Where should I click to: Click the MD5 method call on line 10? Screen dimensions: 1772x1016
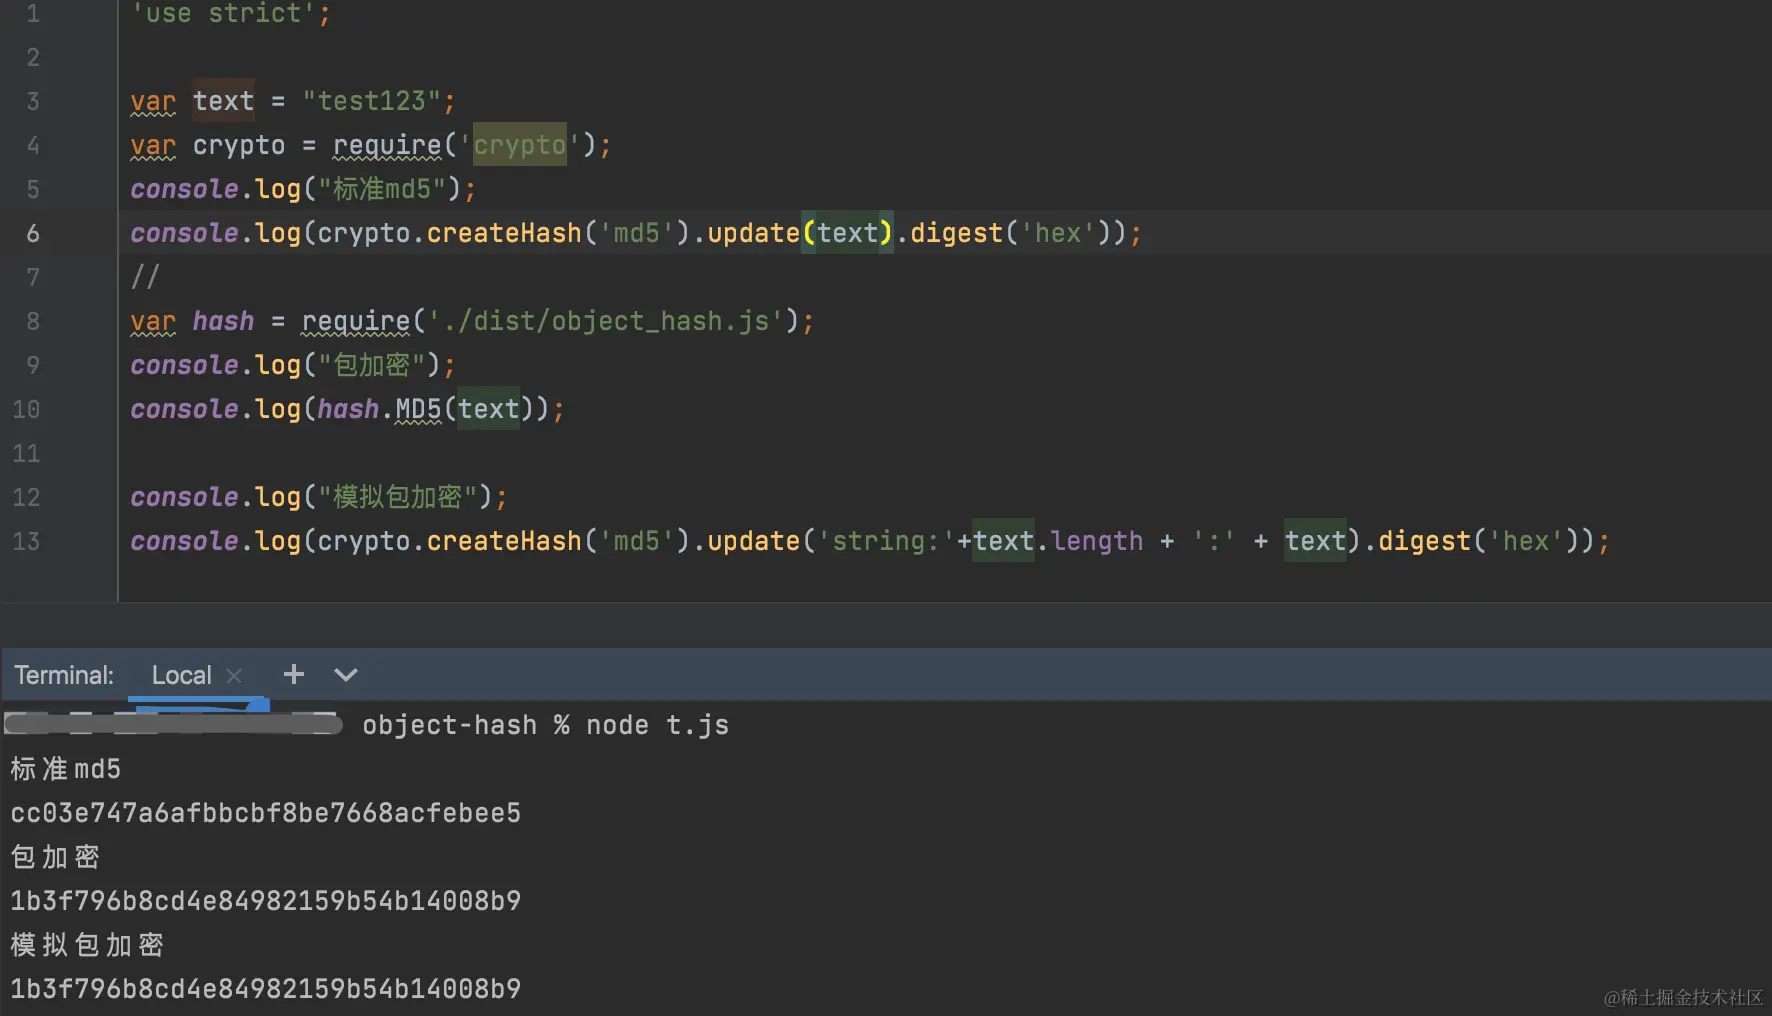418,409
